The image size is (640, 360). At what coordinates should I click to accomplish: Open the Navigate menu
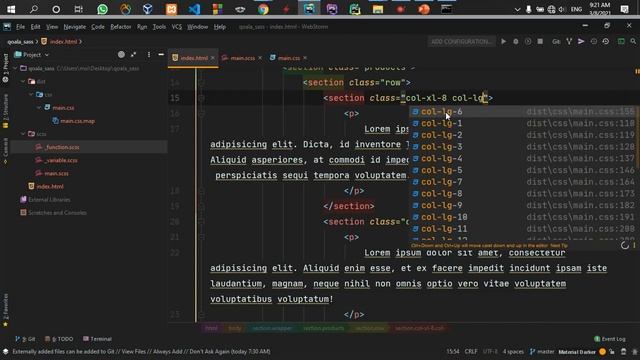(x=75, y=27)
